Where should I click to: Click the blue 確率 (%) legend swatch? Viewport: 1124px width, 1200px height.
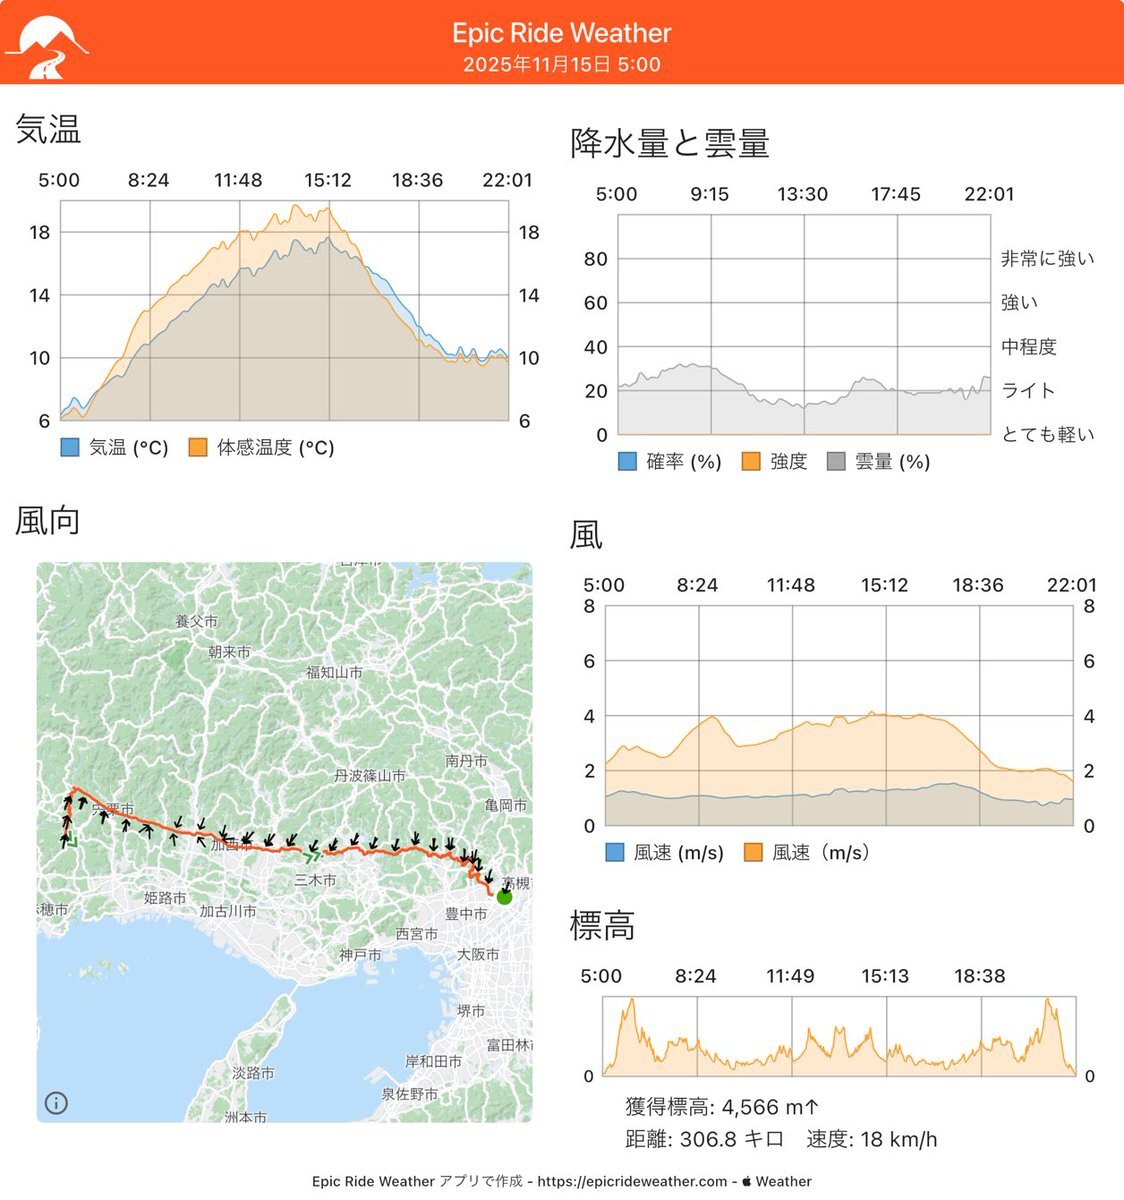click(x=627, y=461)
